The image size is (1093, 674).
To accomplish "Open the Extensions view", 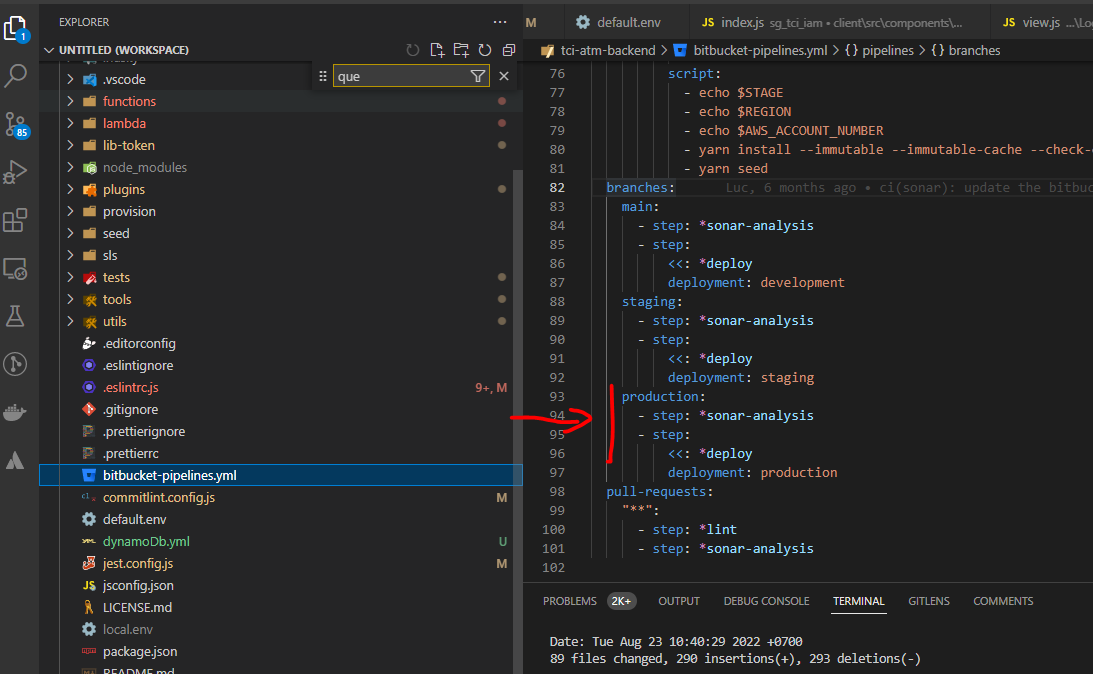I will [x=15, y=220].
